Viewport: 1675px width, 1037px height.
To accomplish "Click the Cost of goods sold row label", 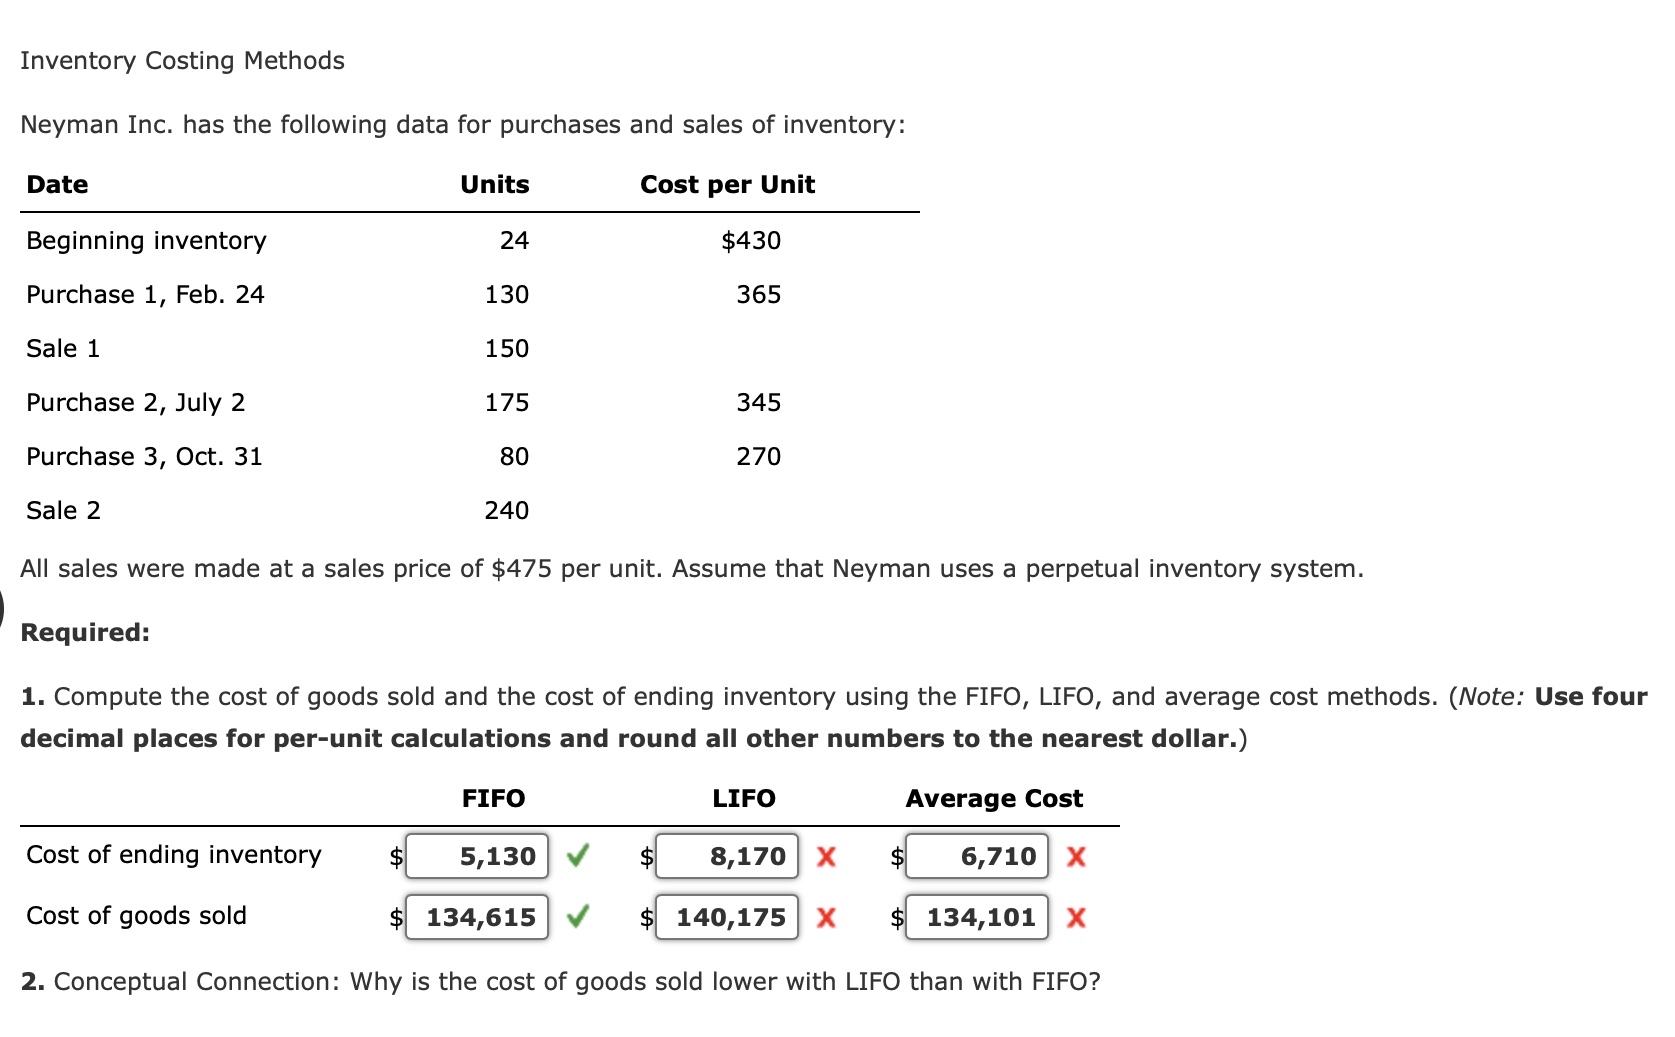I will tap(137, 915).
